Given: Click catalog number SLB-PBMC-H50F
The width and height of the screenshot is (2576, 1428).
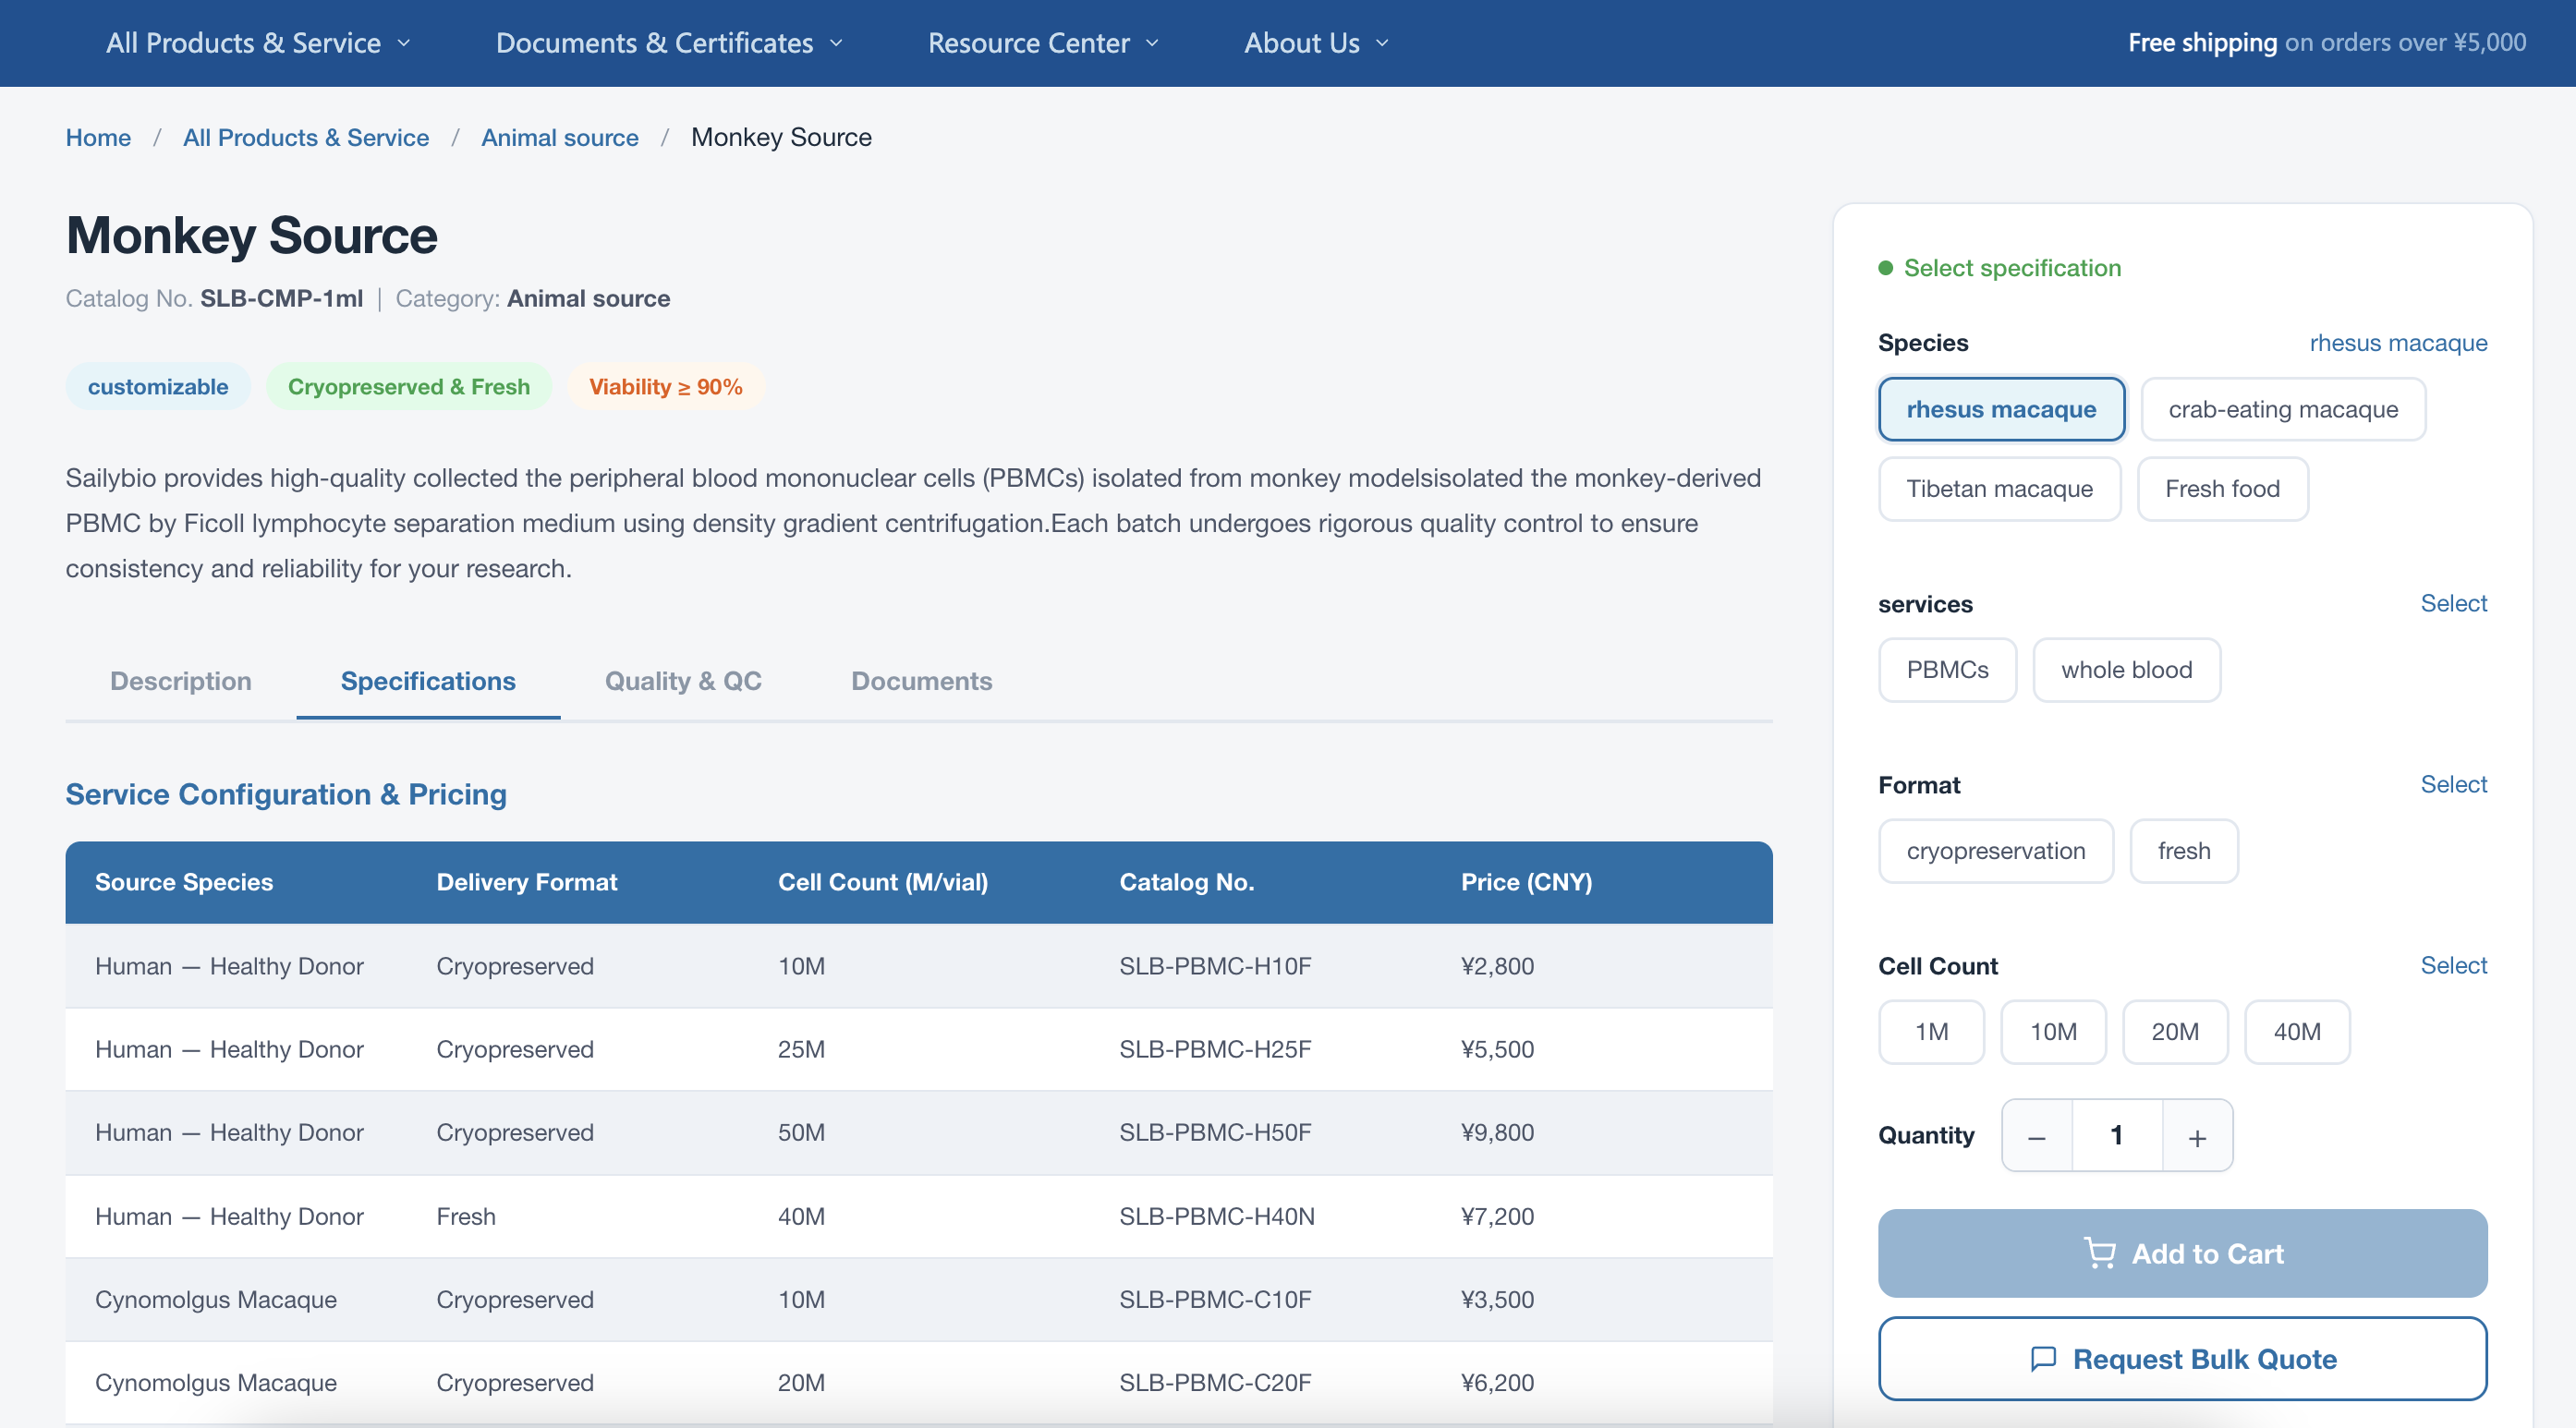Looking at the screenshot, I should click(x=1214, y=1132).
